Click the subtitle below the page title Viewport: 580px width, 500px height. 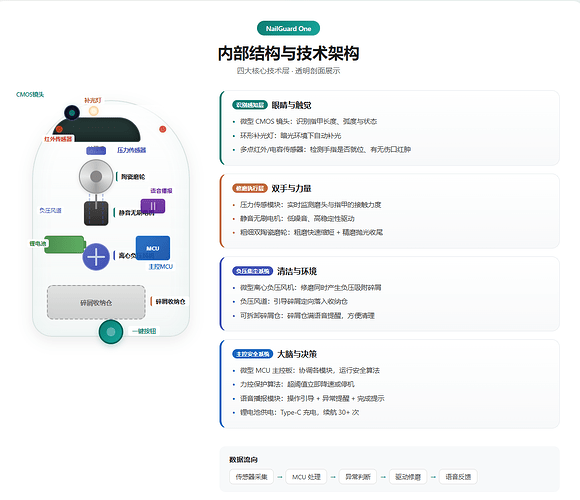(x=289, y=71)
